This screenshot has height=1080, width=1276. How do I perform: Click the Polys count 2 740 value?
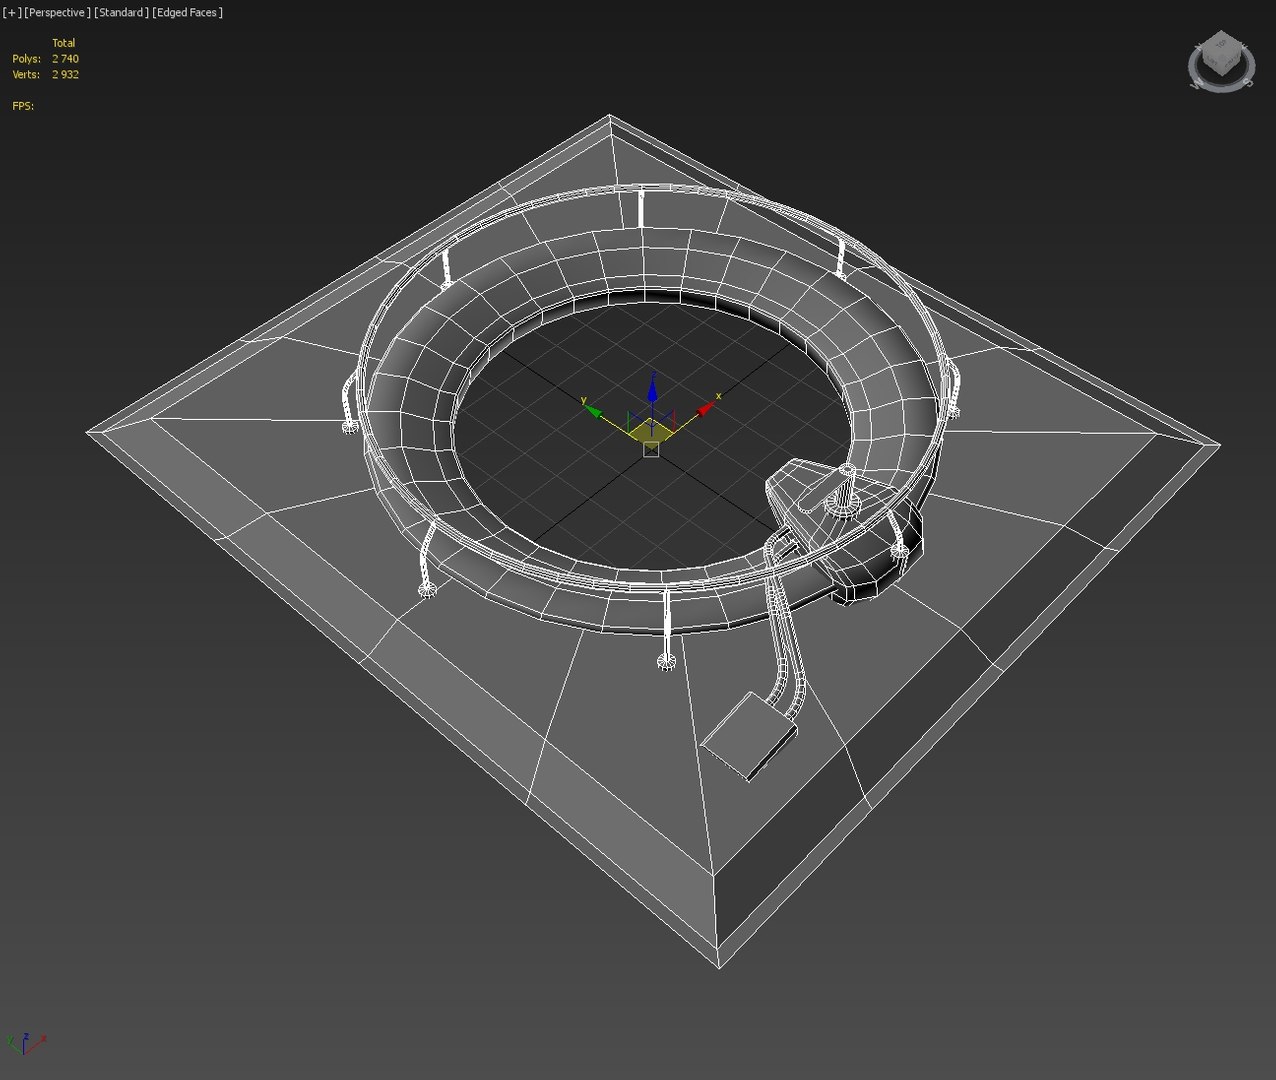[65, 59]
